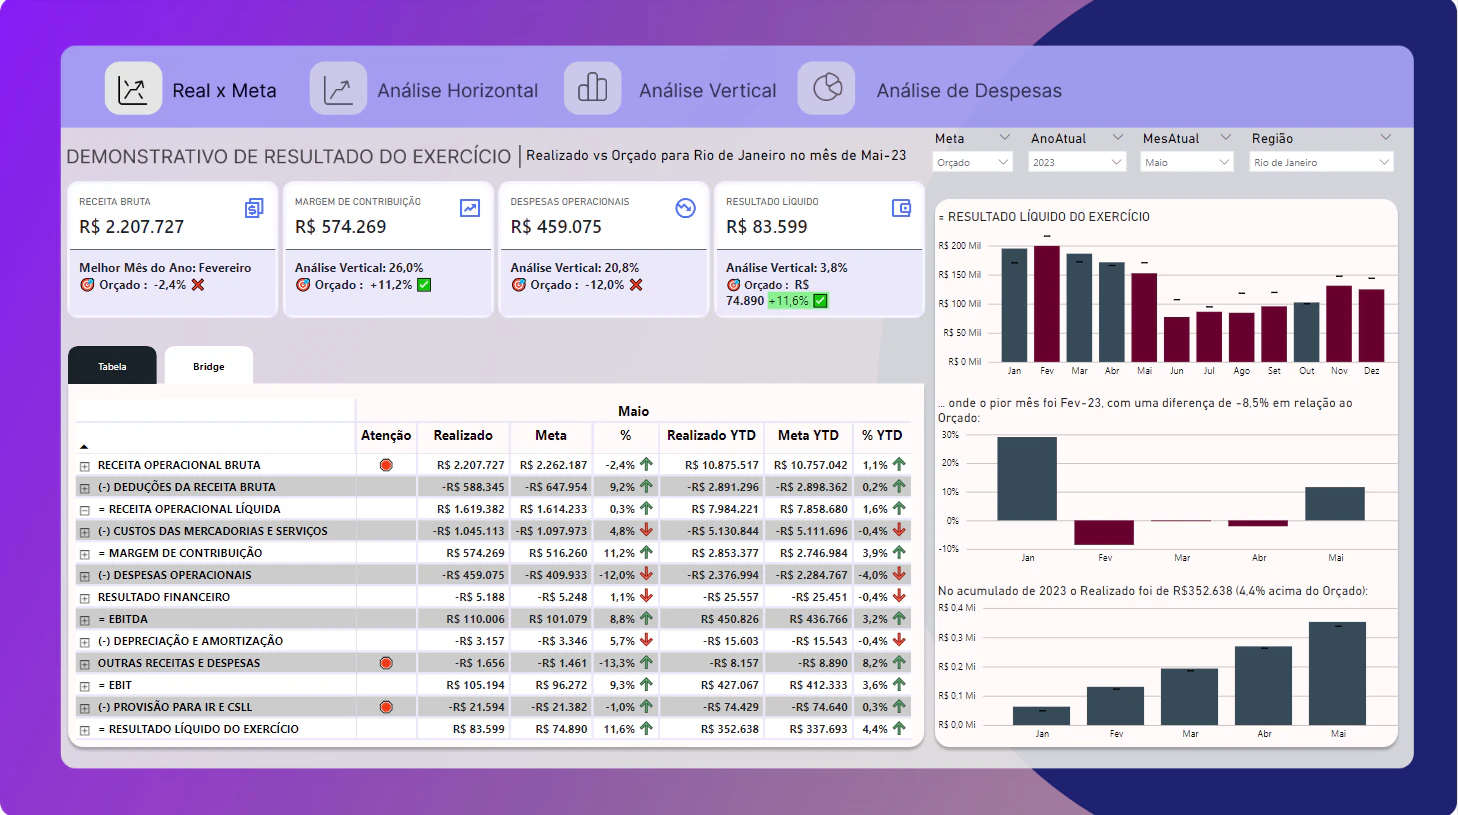The image size is (1458, 815).
Task: Click the red X beside Orçado -12,0%
Action: coord(636,285)
